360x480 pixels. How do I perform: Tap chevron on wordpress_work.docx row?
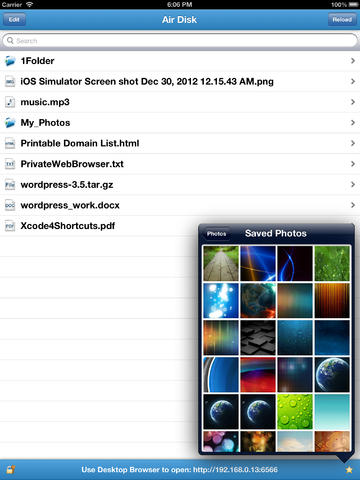click(x=353, y=205)
